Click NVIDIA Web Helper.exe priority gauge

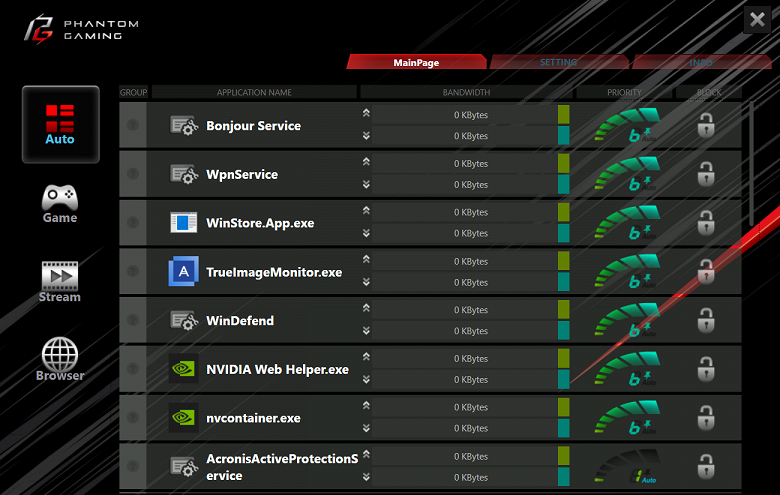click(627, 368)
